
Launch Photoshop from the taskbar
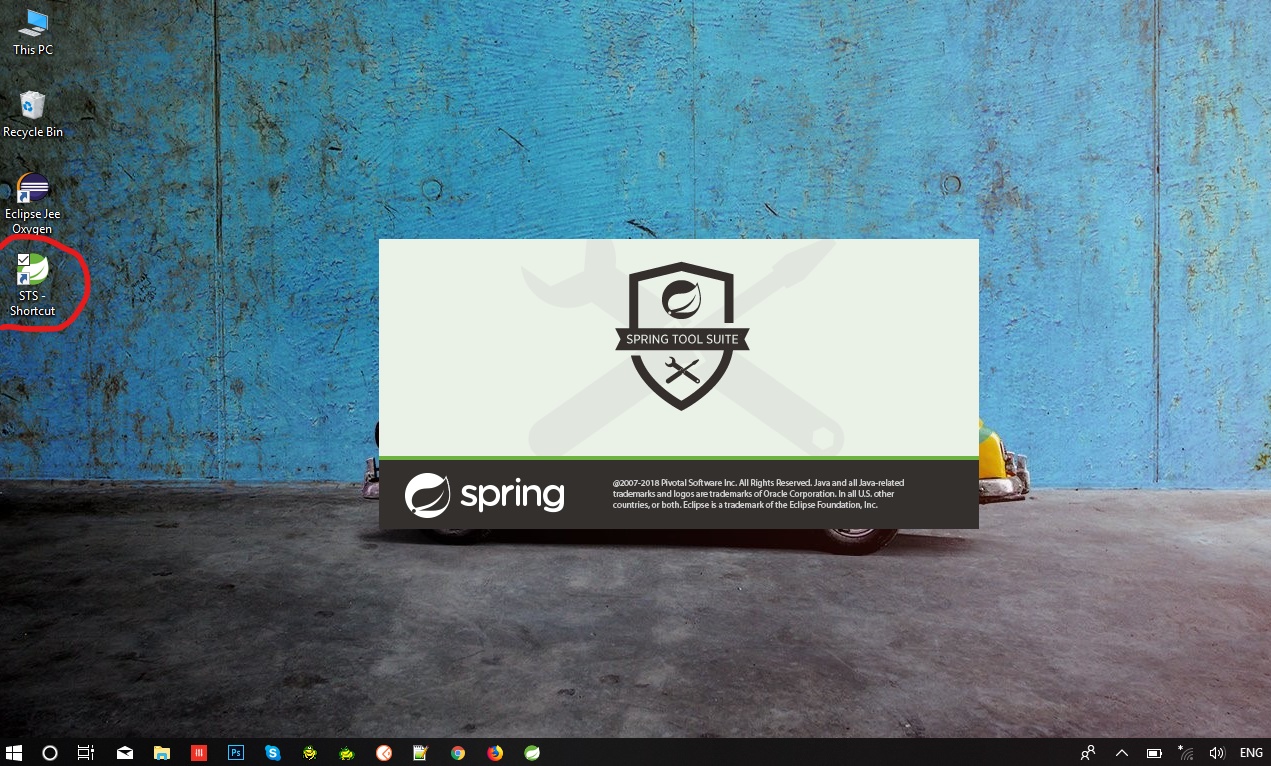pyautogui.click(x=236, y=752)
